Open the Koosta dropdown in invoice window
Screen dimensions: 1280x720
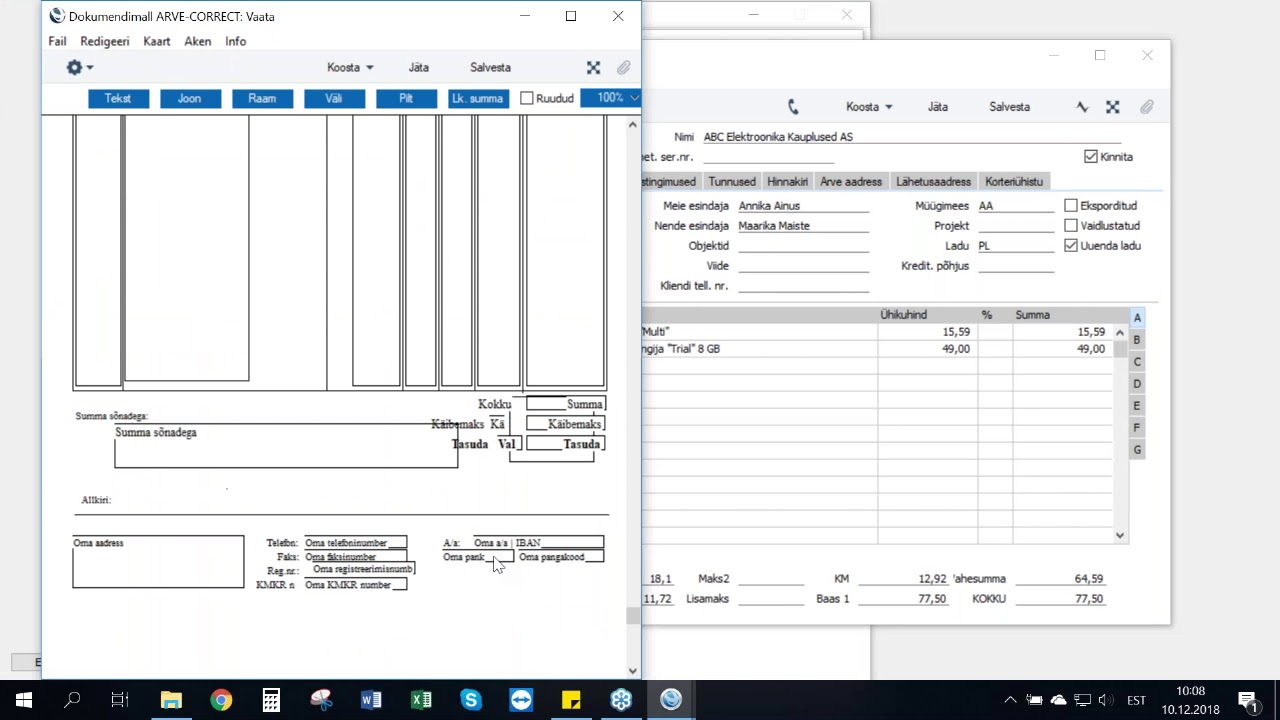coord(869,106)
